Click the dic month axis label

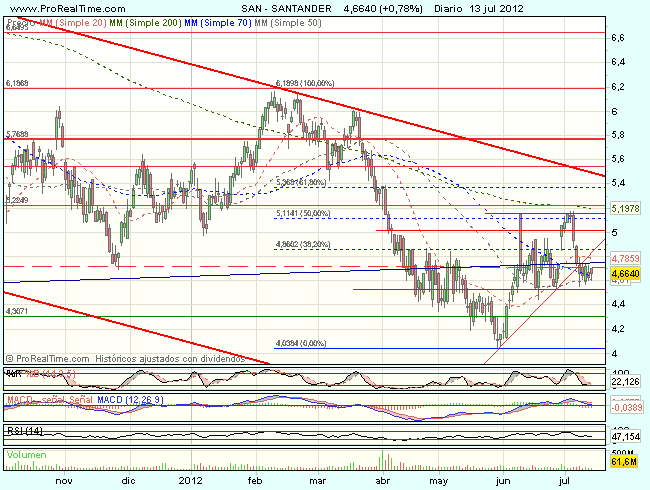[x=129, y=481]
